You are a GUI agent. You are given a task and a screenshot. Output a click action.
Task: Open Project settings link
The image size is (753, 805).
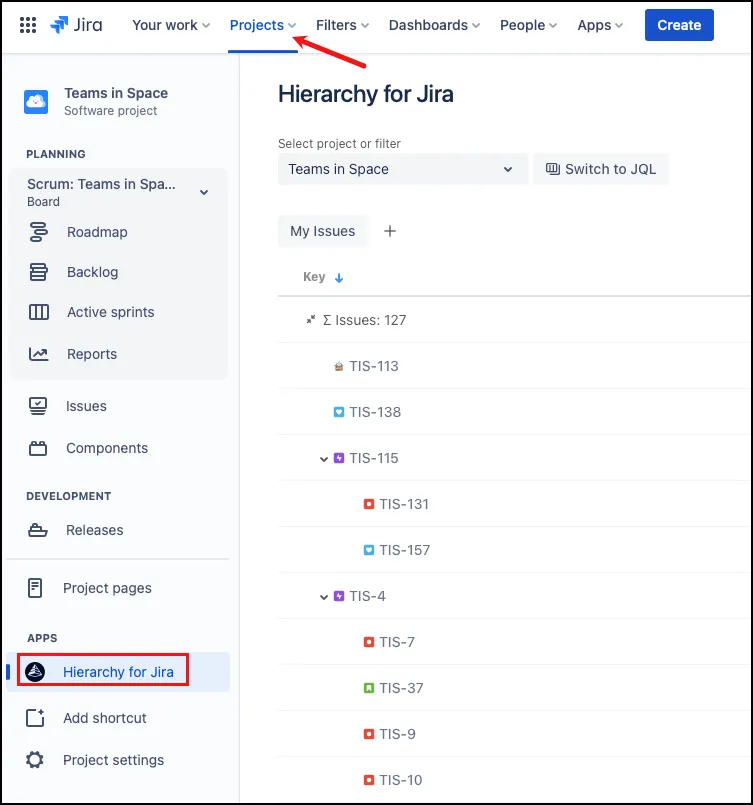[113, 760]
